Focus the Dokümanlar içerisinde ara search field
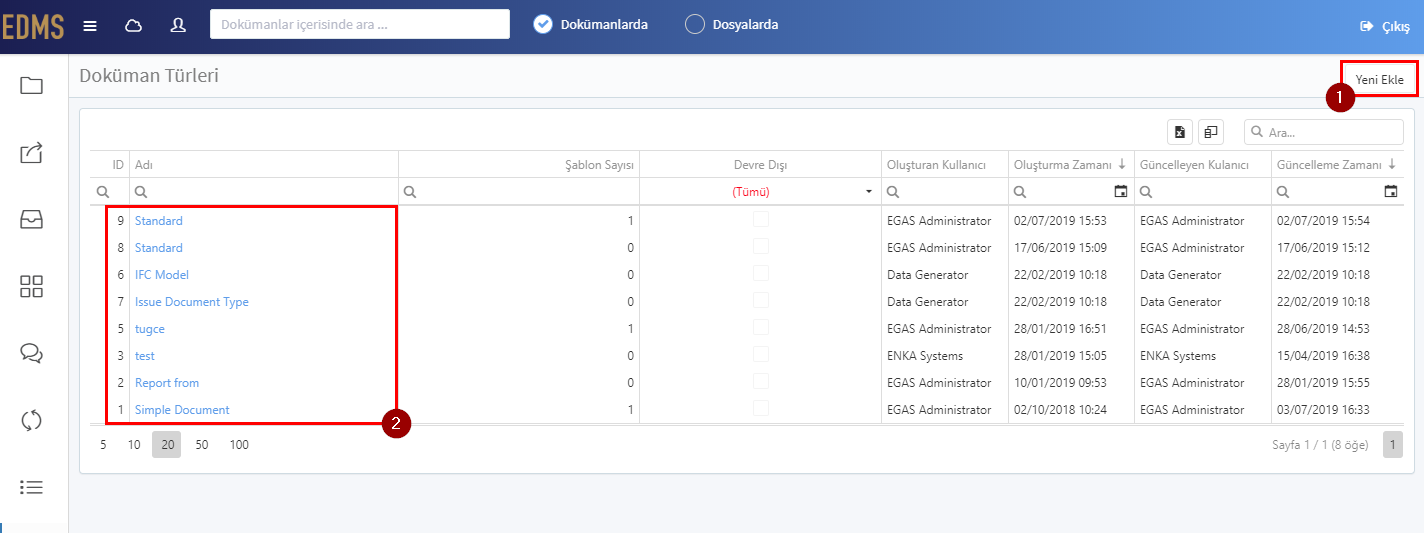The width and height of the screenshot is (1424, 533). [x=360, y=24]
